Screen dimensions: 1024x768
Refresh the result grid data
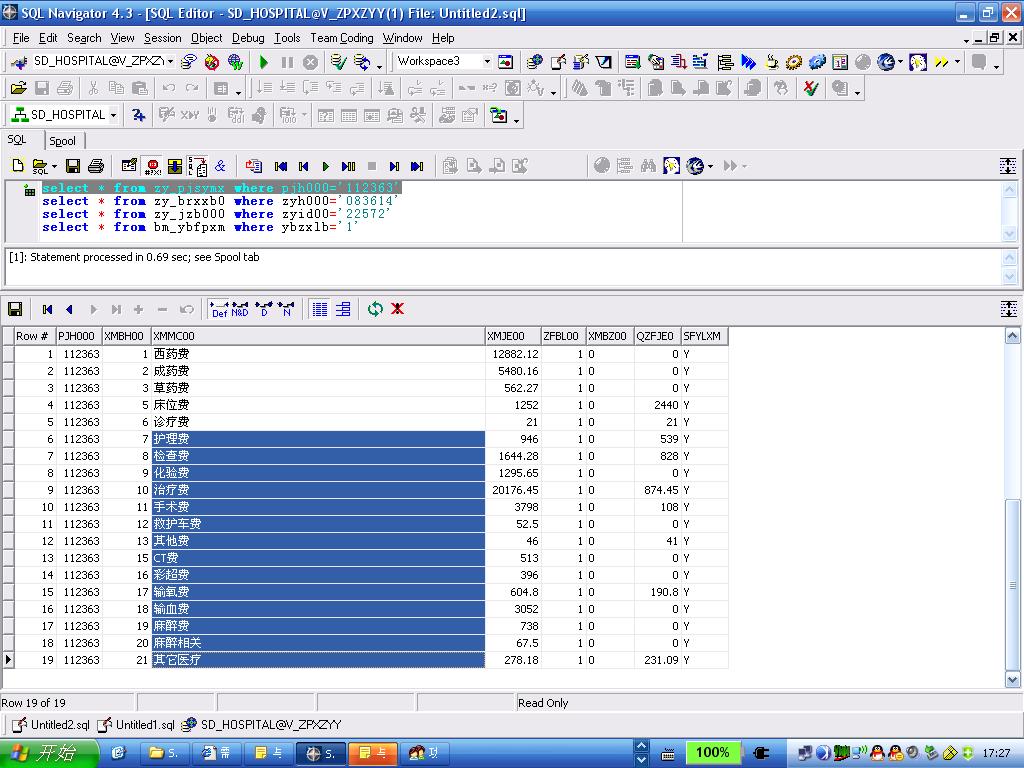(x=375, y=309)
